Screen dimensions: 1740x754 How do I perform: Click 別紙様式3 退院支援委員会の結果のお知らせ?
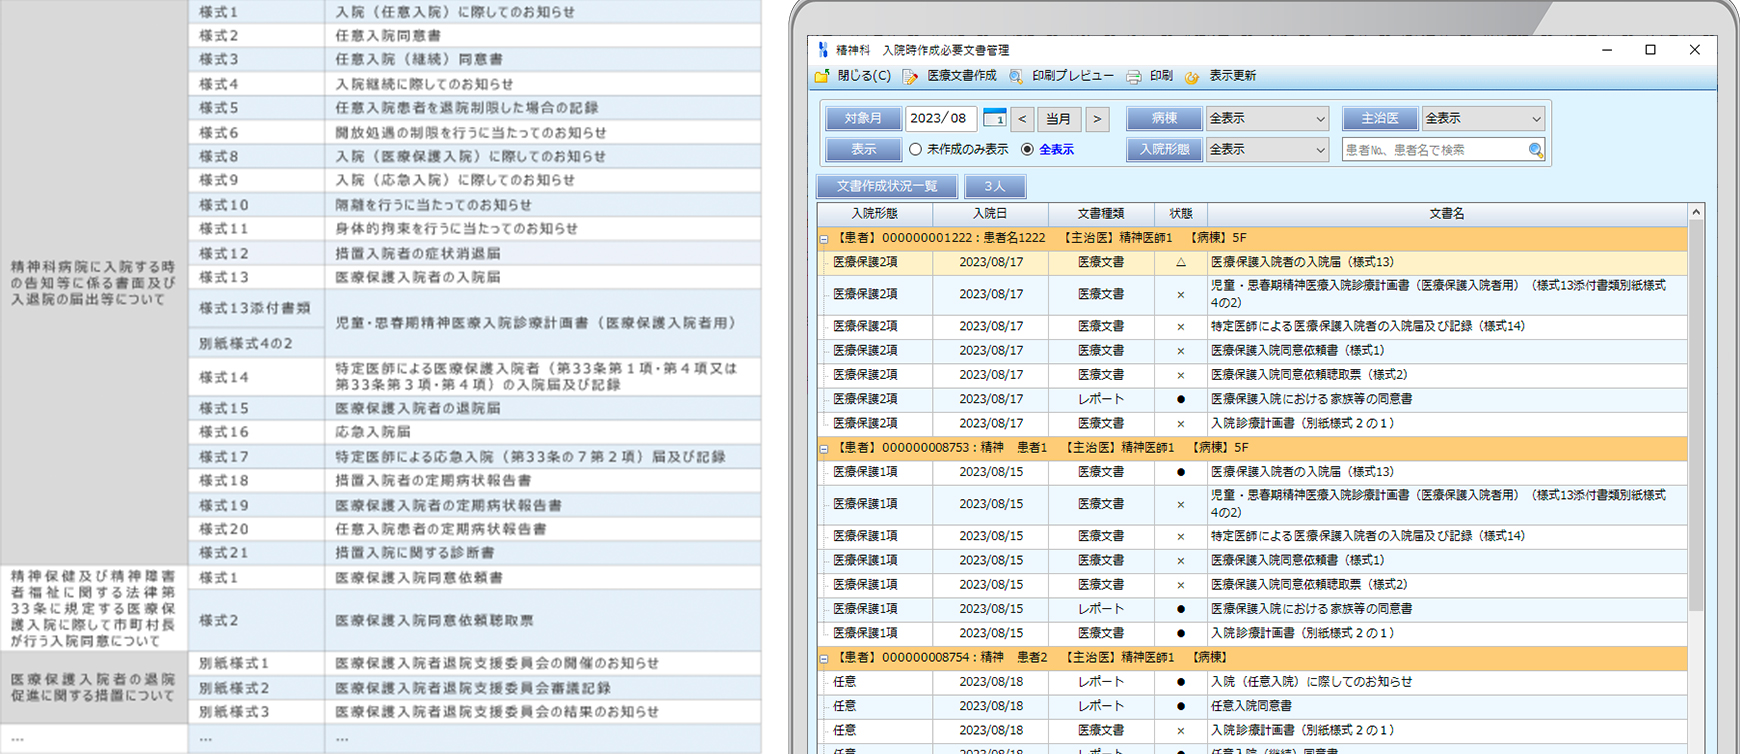click(475, 712)
